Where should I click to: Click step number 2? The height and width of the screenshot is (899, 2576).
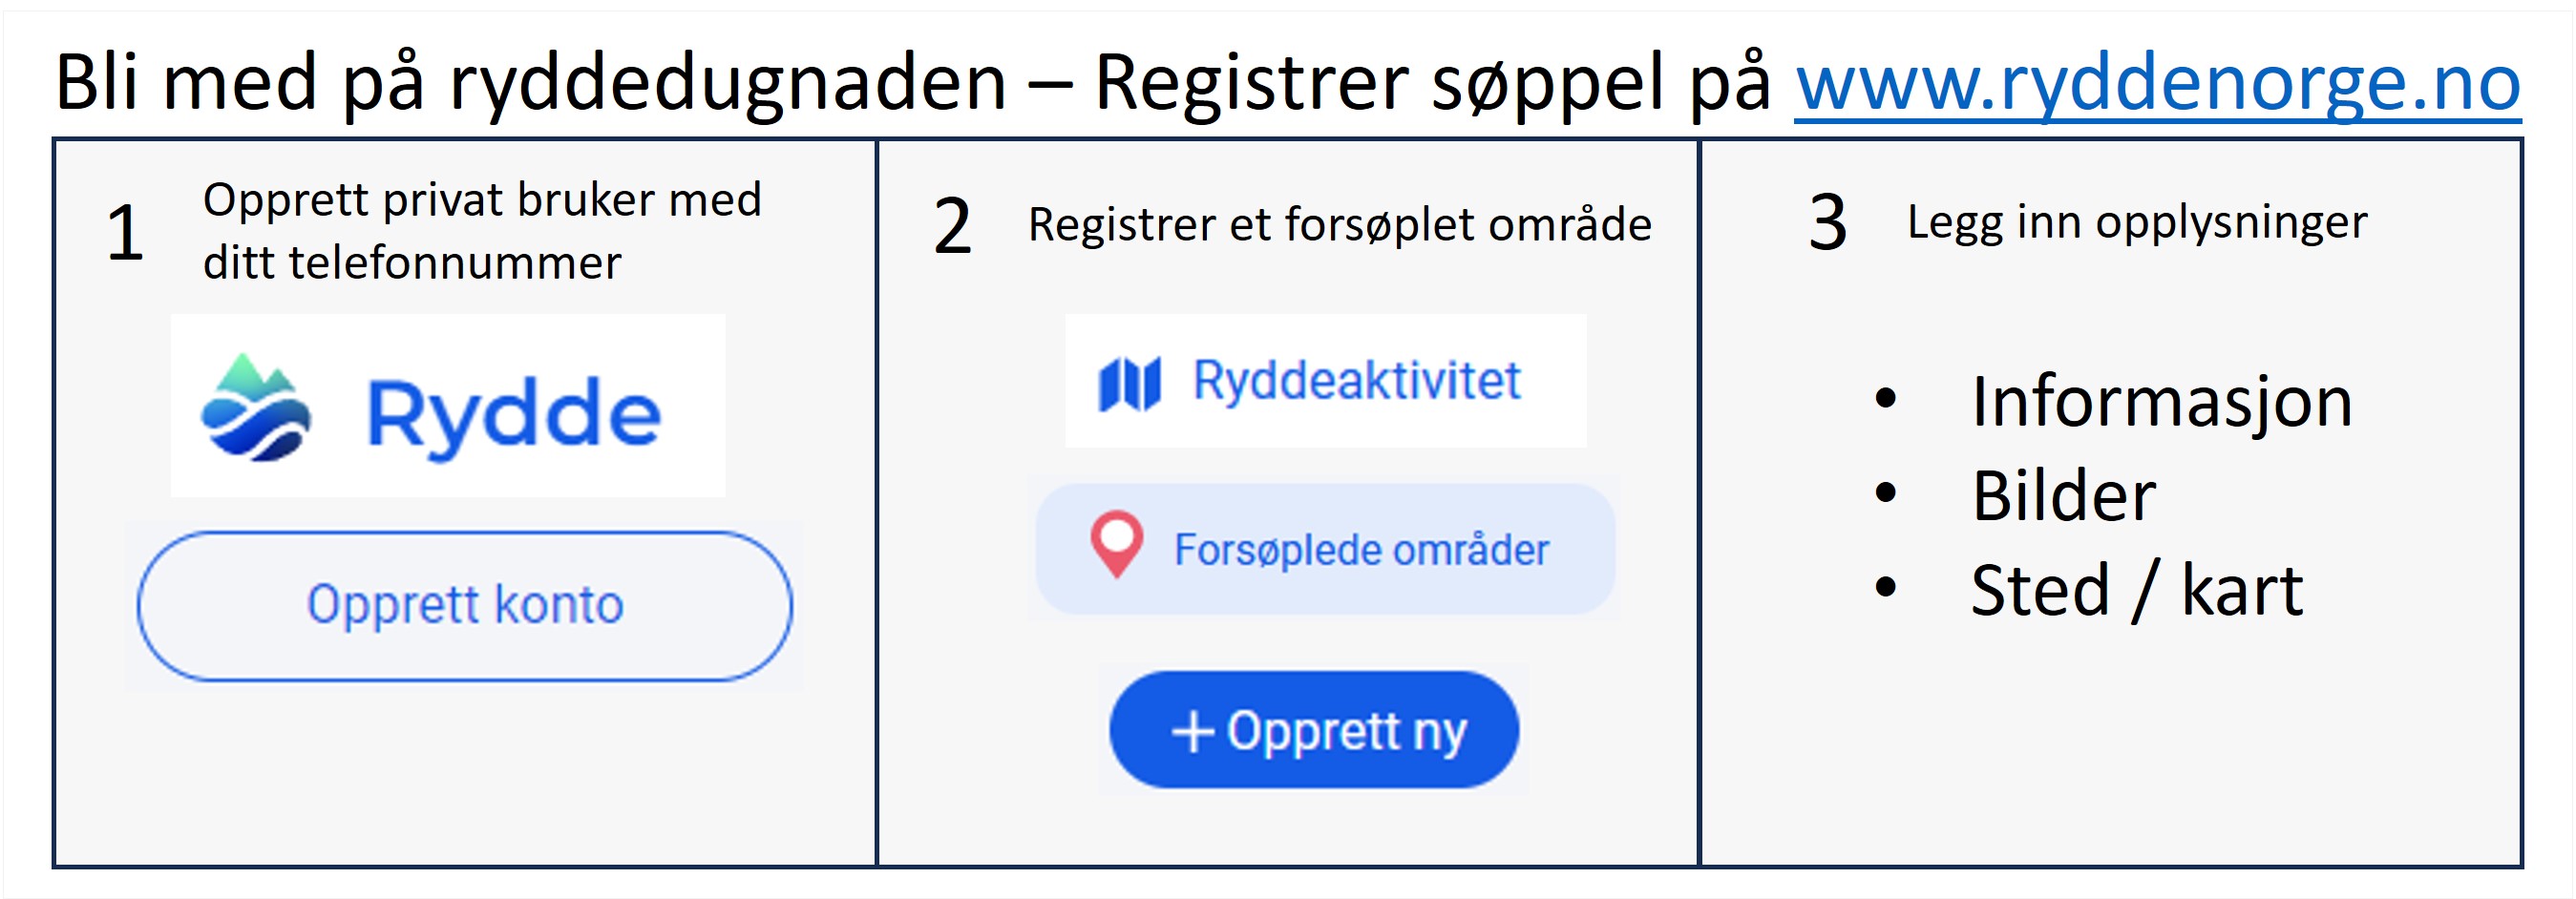952,226
